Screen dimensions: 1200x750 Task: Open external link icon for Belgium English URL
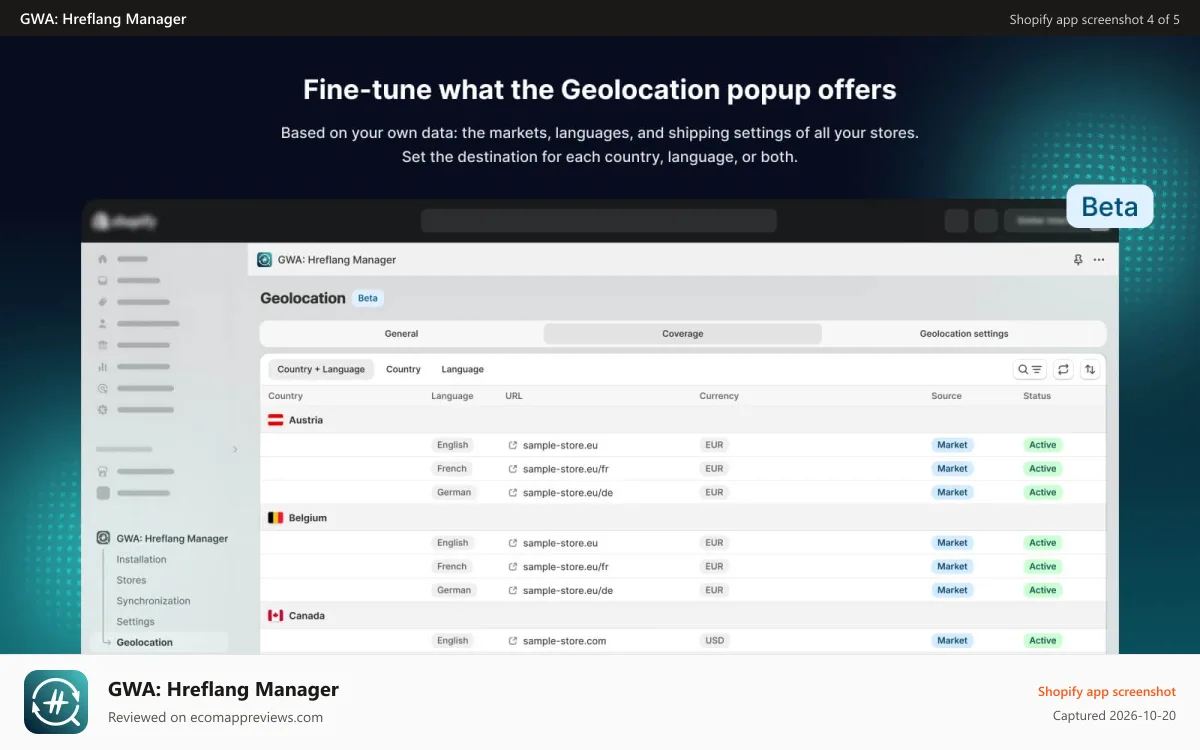(x=513, y=543)
